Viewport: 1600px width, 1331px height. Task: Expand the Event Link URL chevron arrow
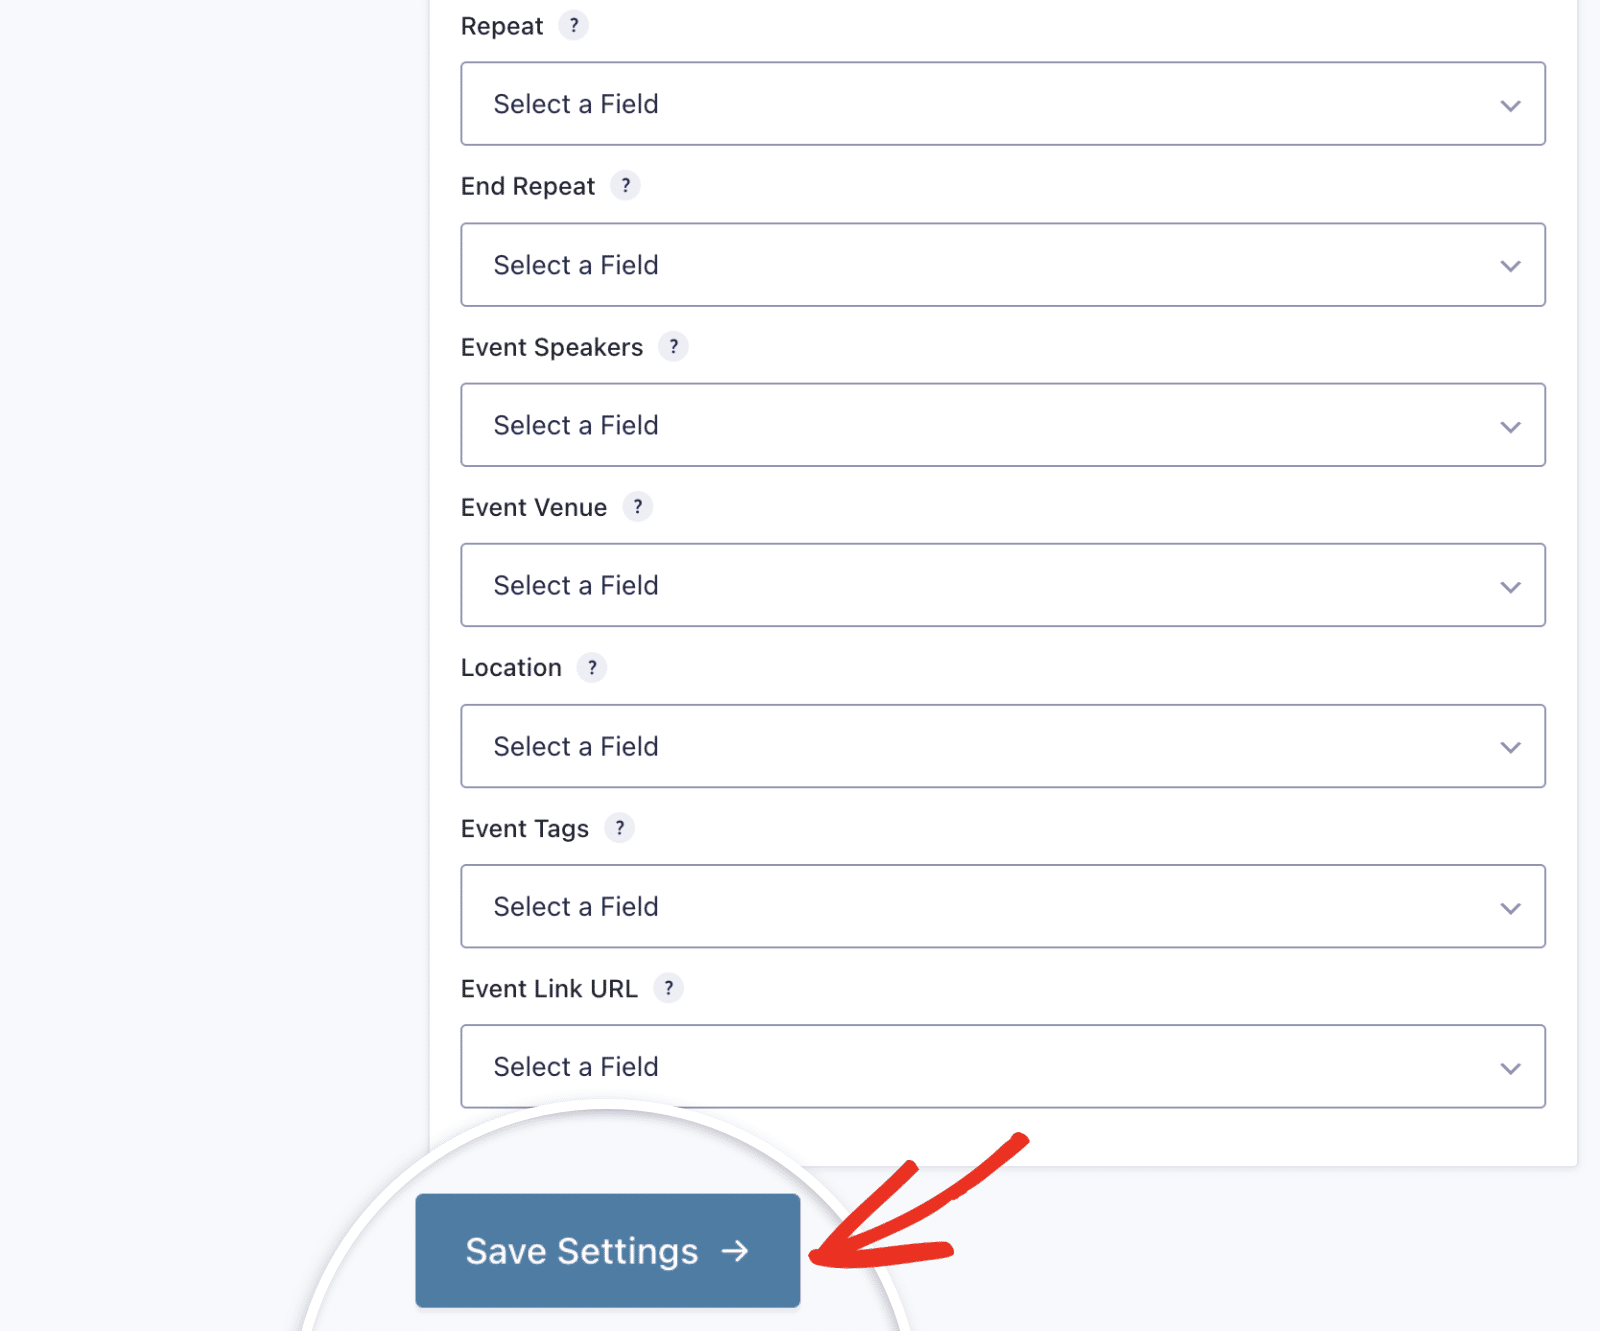pyautogui.click(x=1510, y=1067)
